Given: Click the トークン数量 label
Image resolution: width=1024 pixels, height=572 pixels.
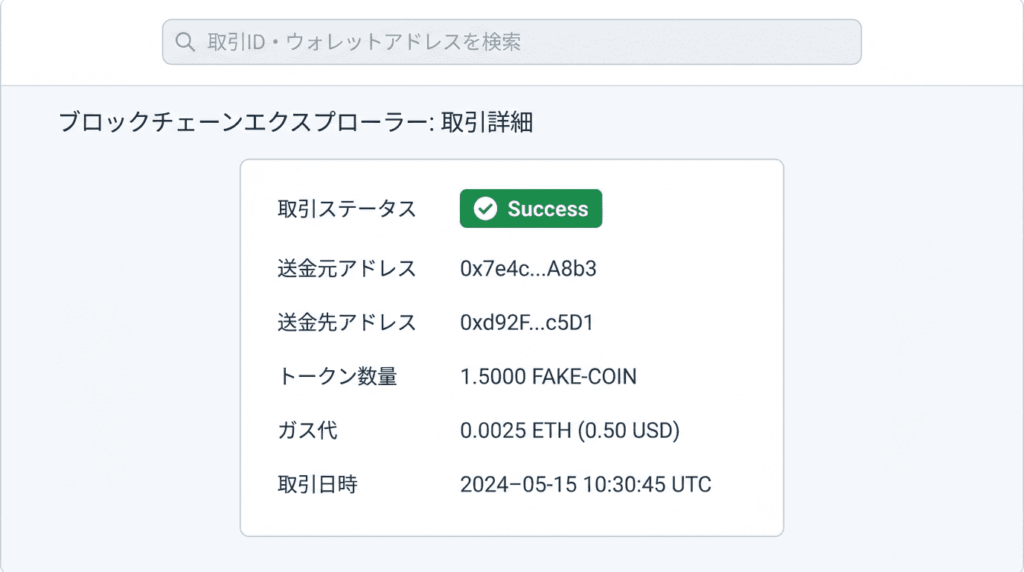Looking at the screenshot, I should [x=337, y=377].
